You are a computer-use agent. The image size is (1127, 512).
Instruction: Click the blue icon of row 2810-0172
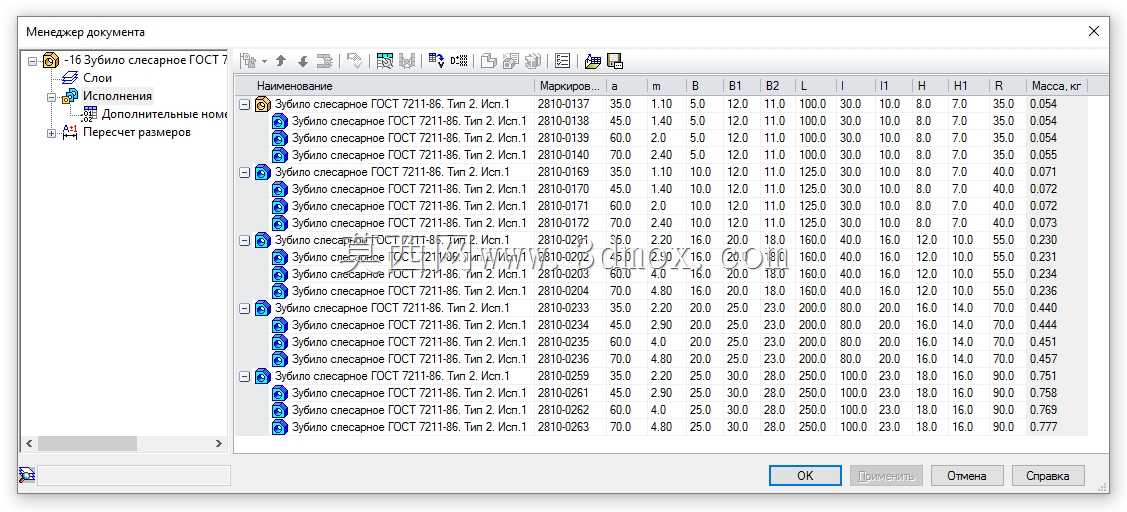coord(280,223)
